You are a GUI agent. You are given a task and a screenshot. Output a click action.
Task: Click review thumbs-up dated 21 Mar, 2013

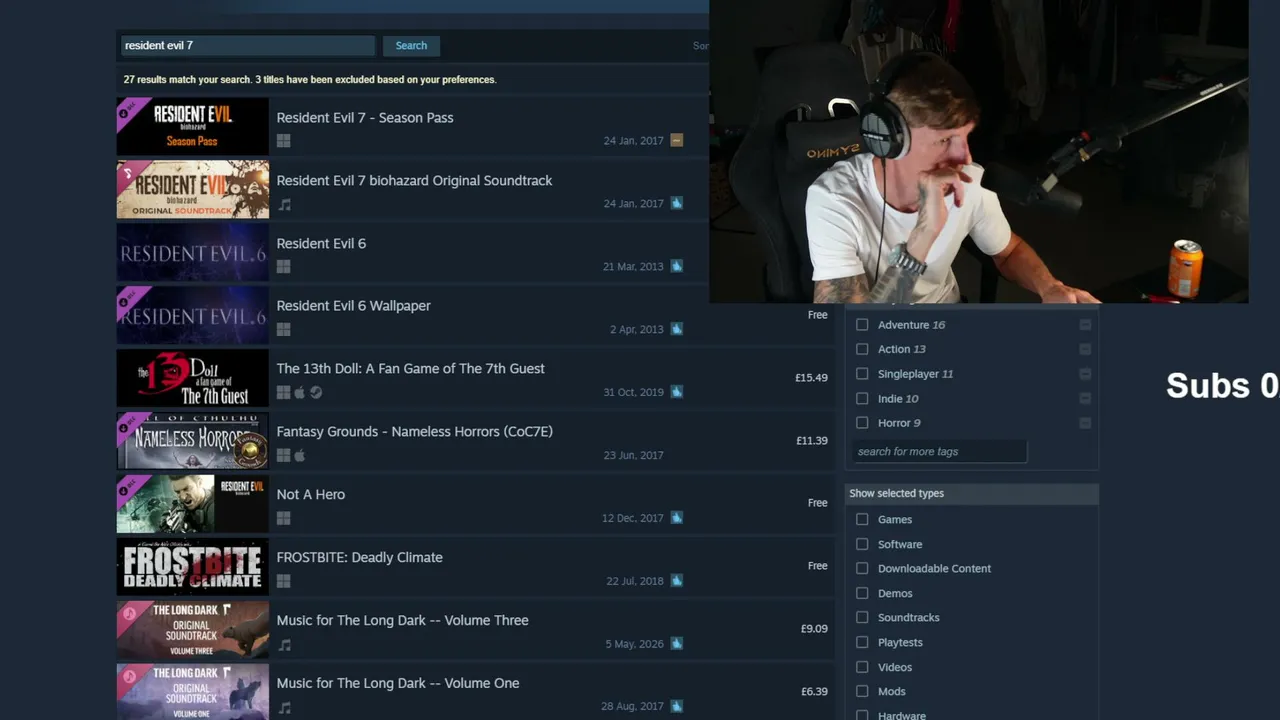pos(677,266)
